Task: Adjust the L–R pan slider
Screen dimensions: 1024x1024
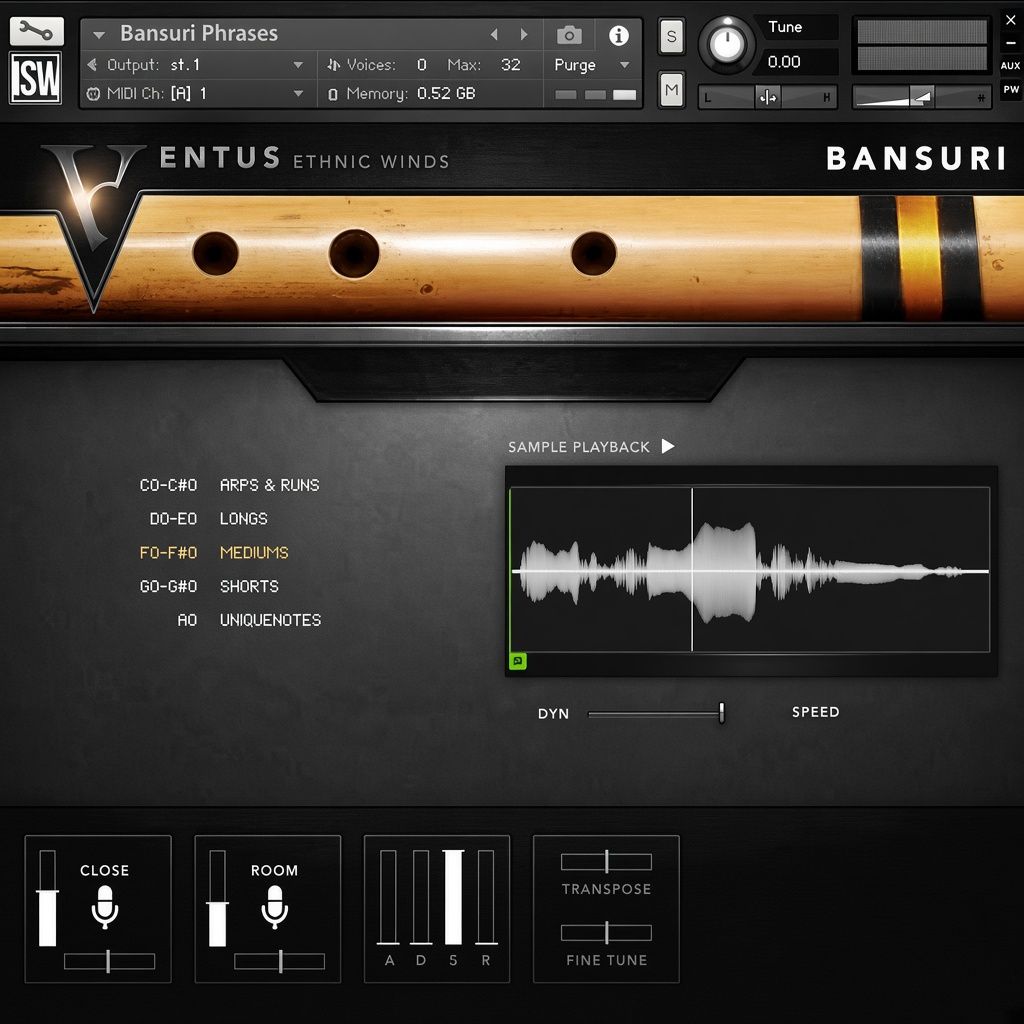Action: (767, 98)
